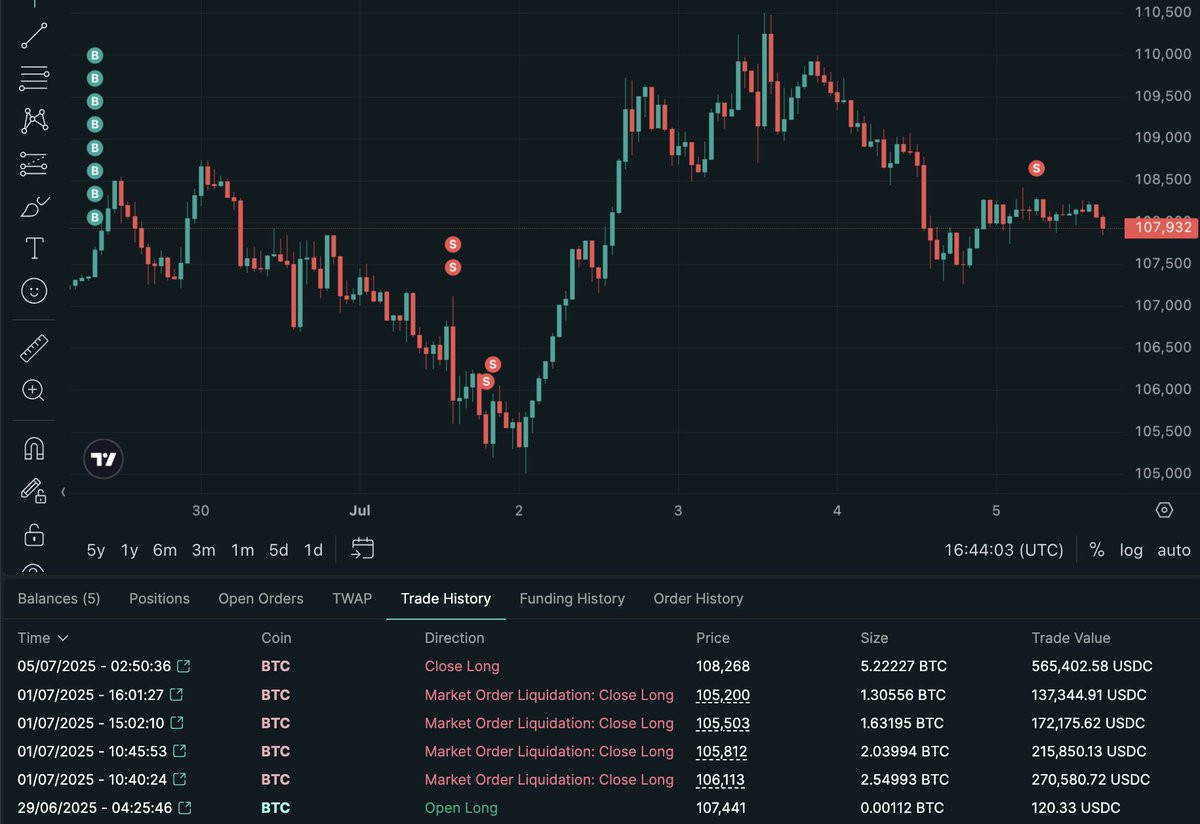The image size is (1200, 824).
Task: Click the TradingView logo
Action: pyautogui.click(x=103, y=460)
